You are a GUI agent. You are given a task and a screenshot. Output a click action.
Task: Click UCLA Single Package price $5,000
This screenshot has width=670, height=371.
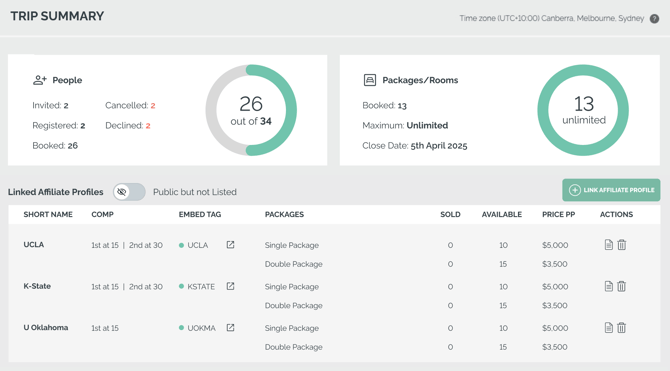(555, 245)
